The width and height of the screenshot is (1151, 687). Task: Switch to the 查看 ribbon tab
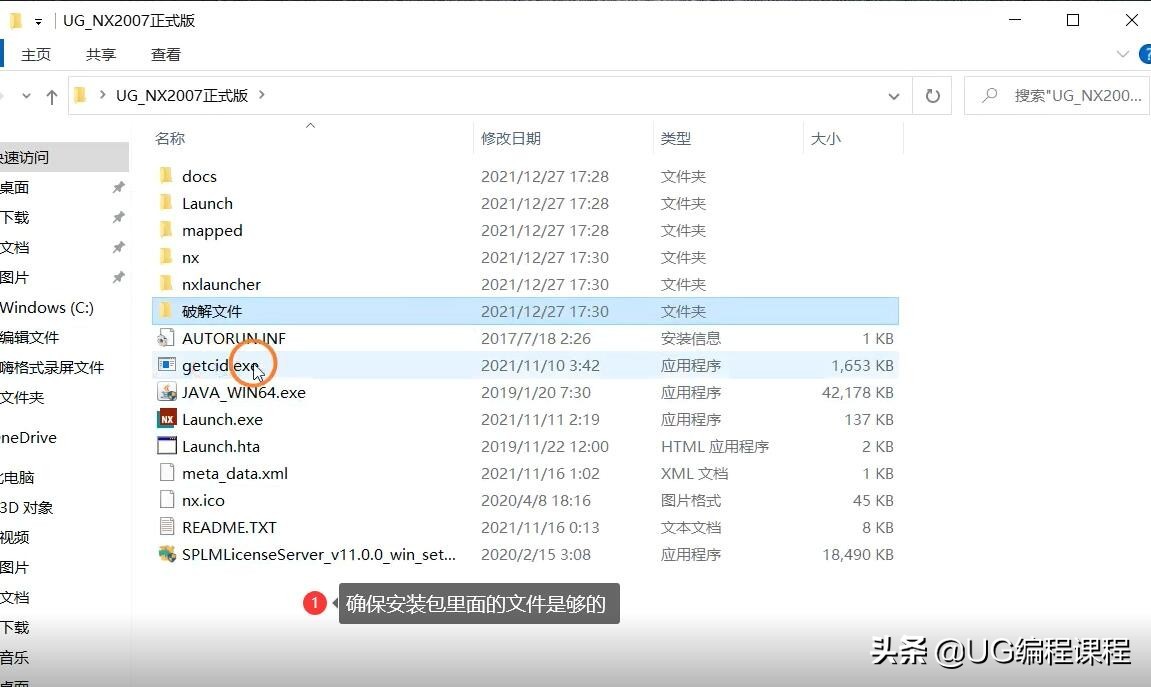click(x=165, y=54)
